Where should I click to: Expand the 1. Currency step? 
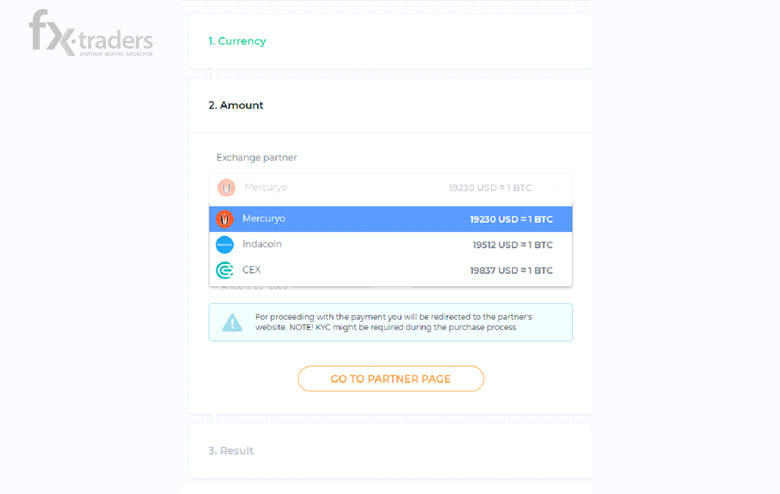(237, 41)
